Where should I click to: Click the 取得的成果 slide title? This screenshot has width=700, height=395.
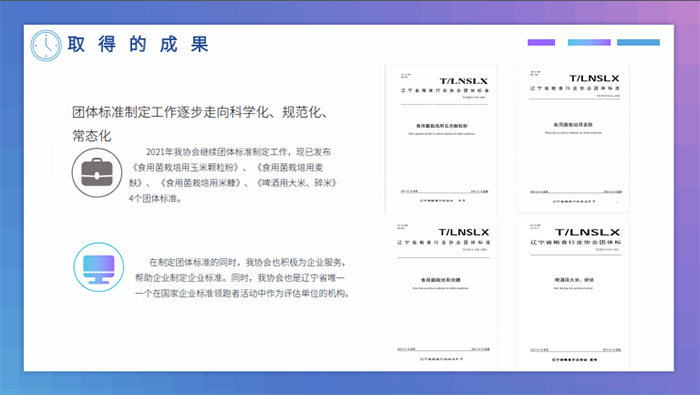[x=138, y=45]
